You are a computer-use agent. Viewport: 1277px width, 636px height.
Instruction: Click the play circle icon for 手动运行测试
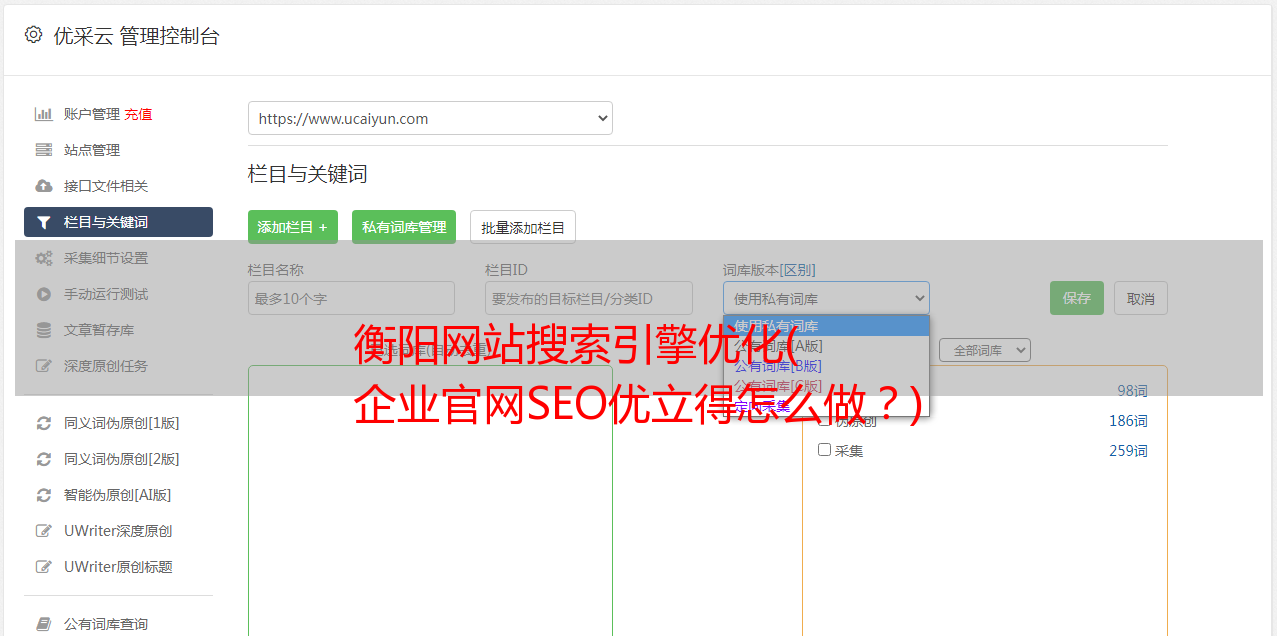[x=43, y=294]
